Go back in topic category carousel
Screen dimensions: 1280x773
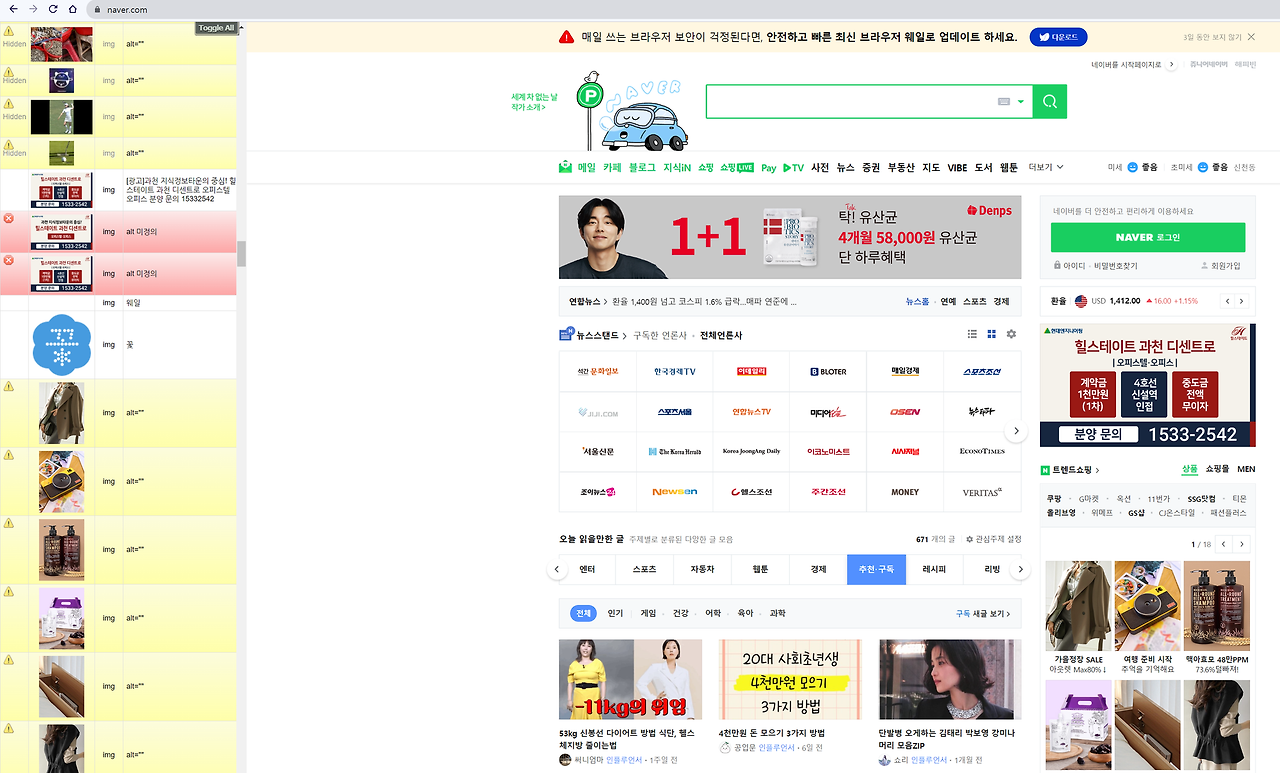(x=556, y=569)
